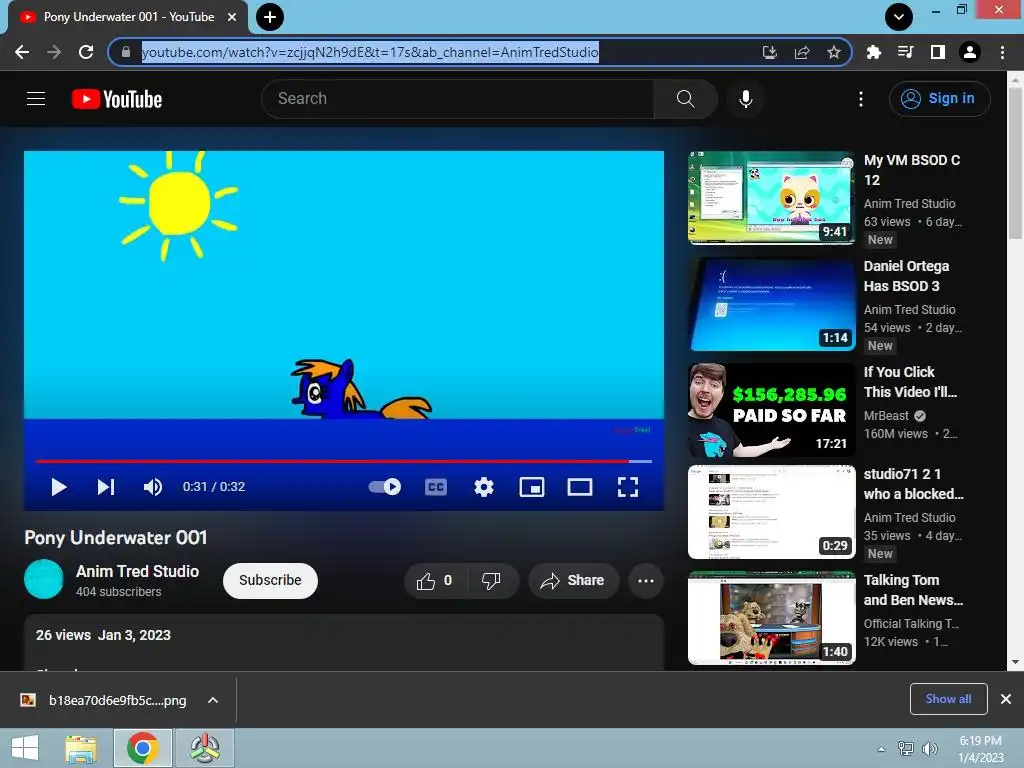This screenshot has width=1024, height=768.
Task: Click Chrome taskbar icon
Action: pyautogui.click(x=143, y=748)
